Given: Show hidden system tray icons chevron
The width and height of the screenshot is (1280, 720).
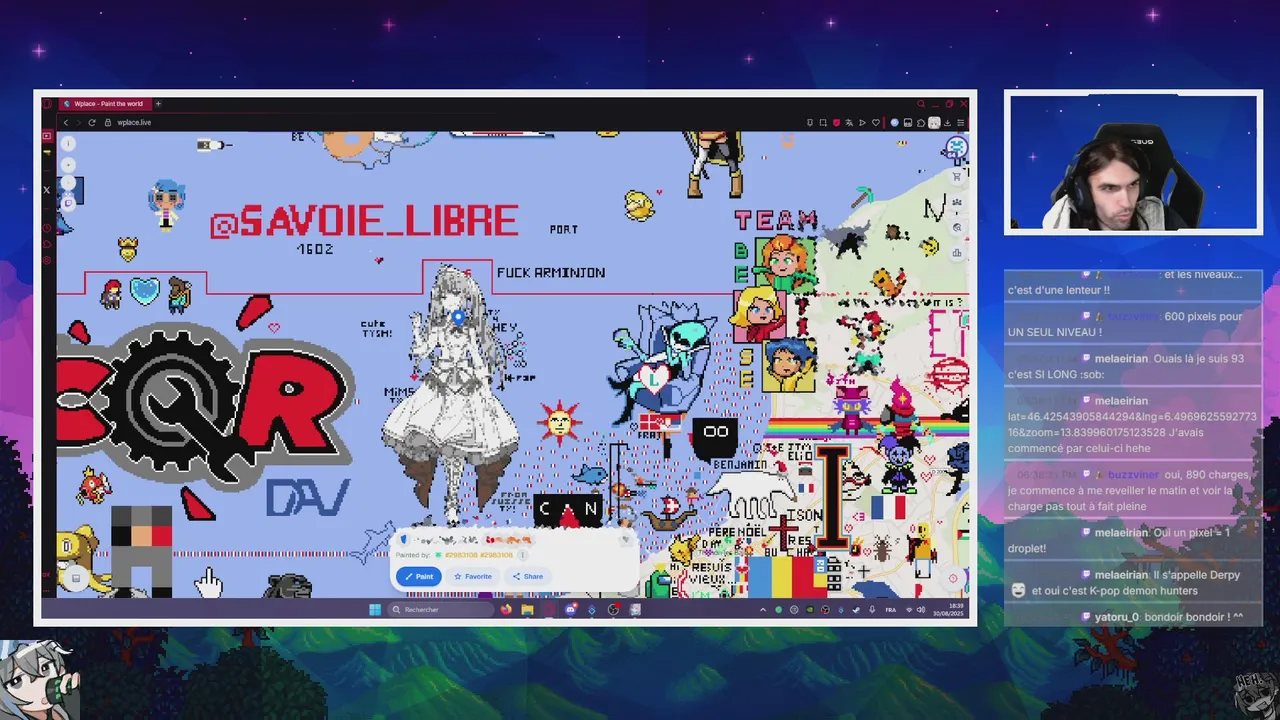Looking at the screenshot, I should (763, 609).
